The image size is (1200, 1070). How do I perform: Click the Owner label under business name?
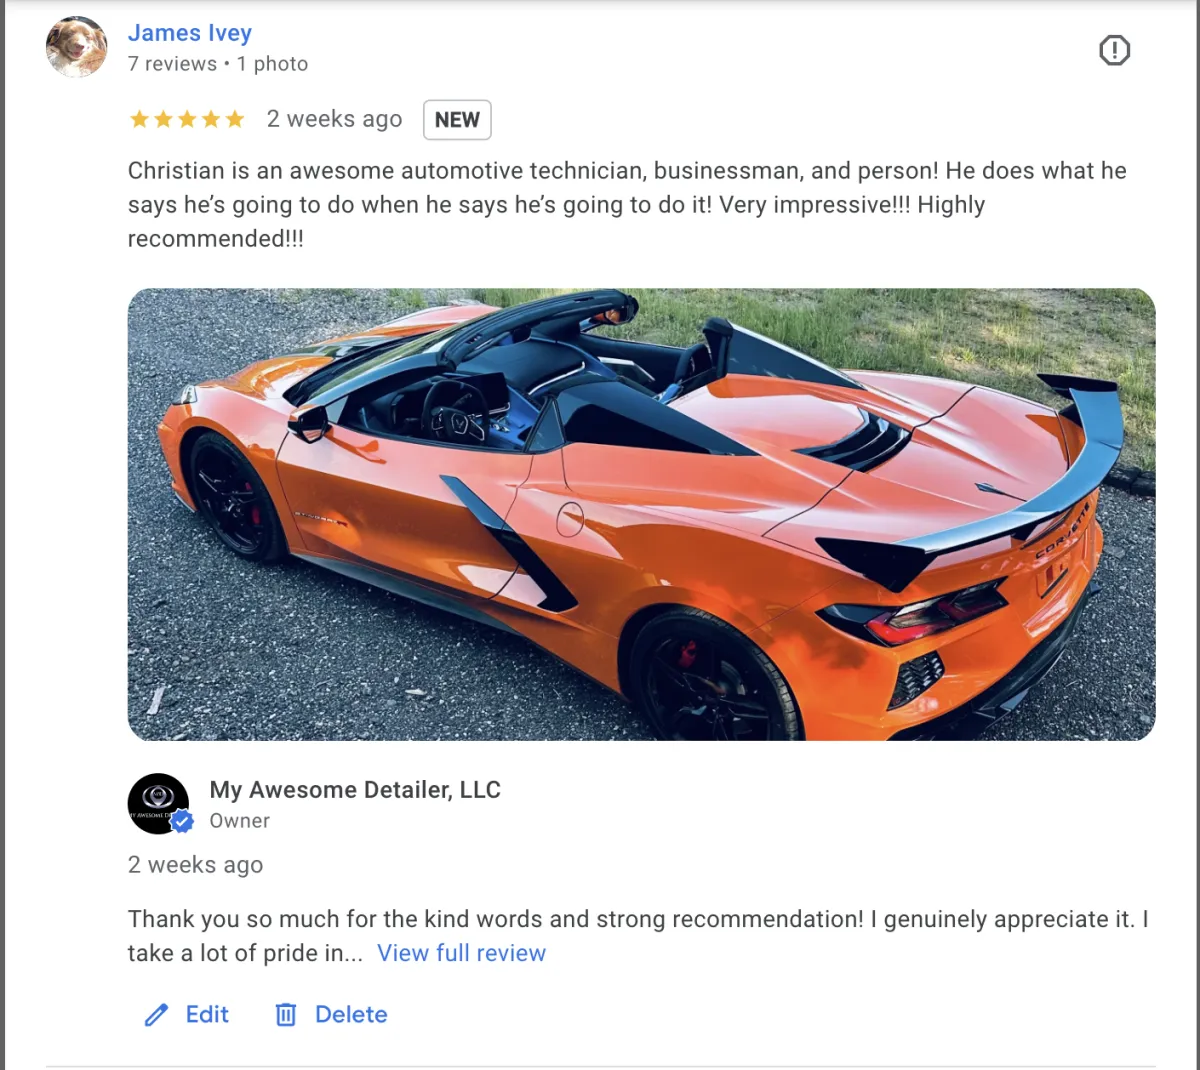240,821
